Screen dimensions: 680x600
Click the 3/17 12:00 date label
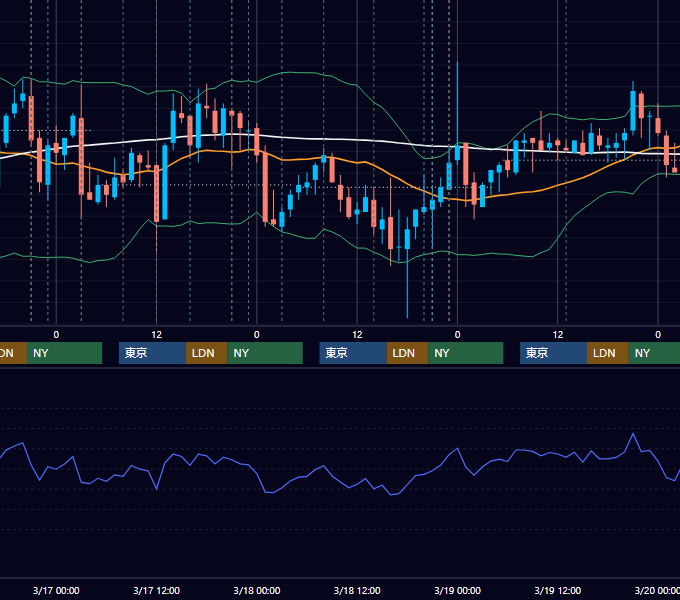coord(157,590)
